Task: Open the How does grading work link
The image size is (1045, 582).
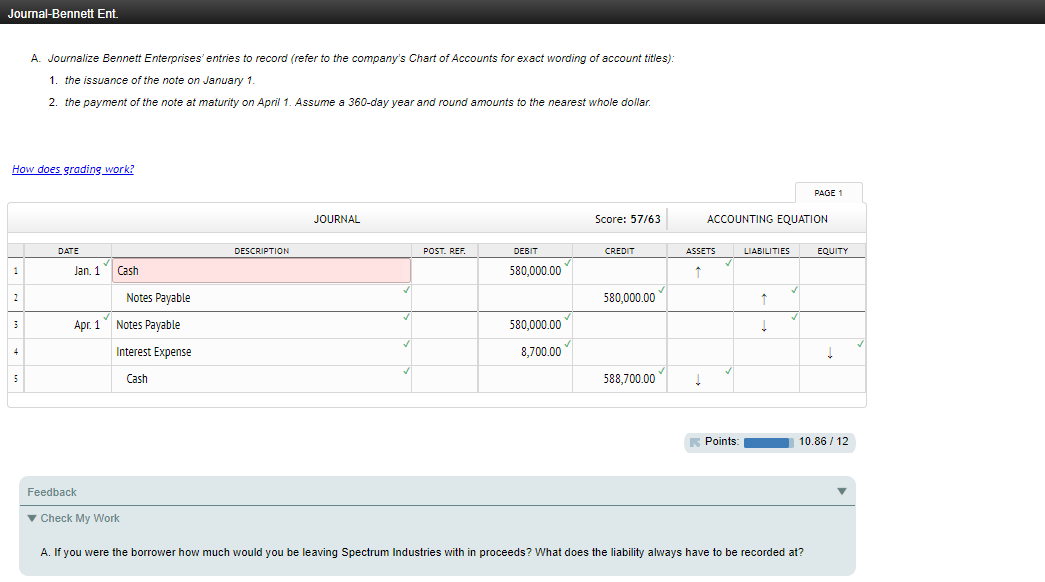Action: tap(72, 169)
